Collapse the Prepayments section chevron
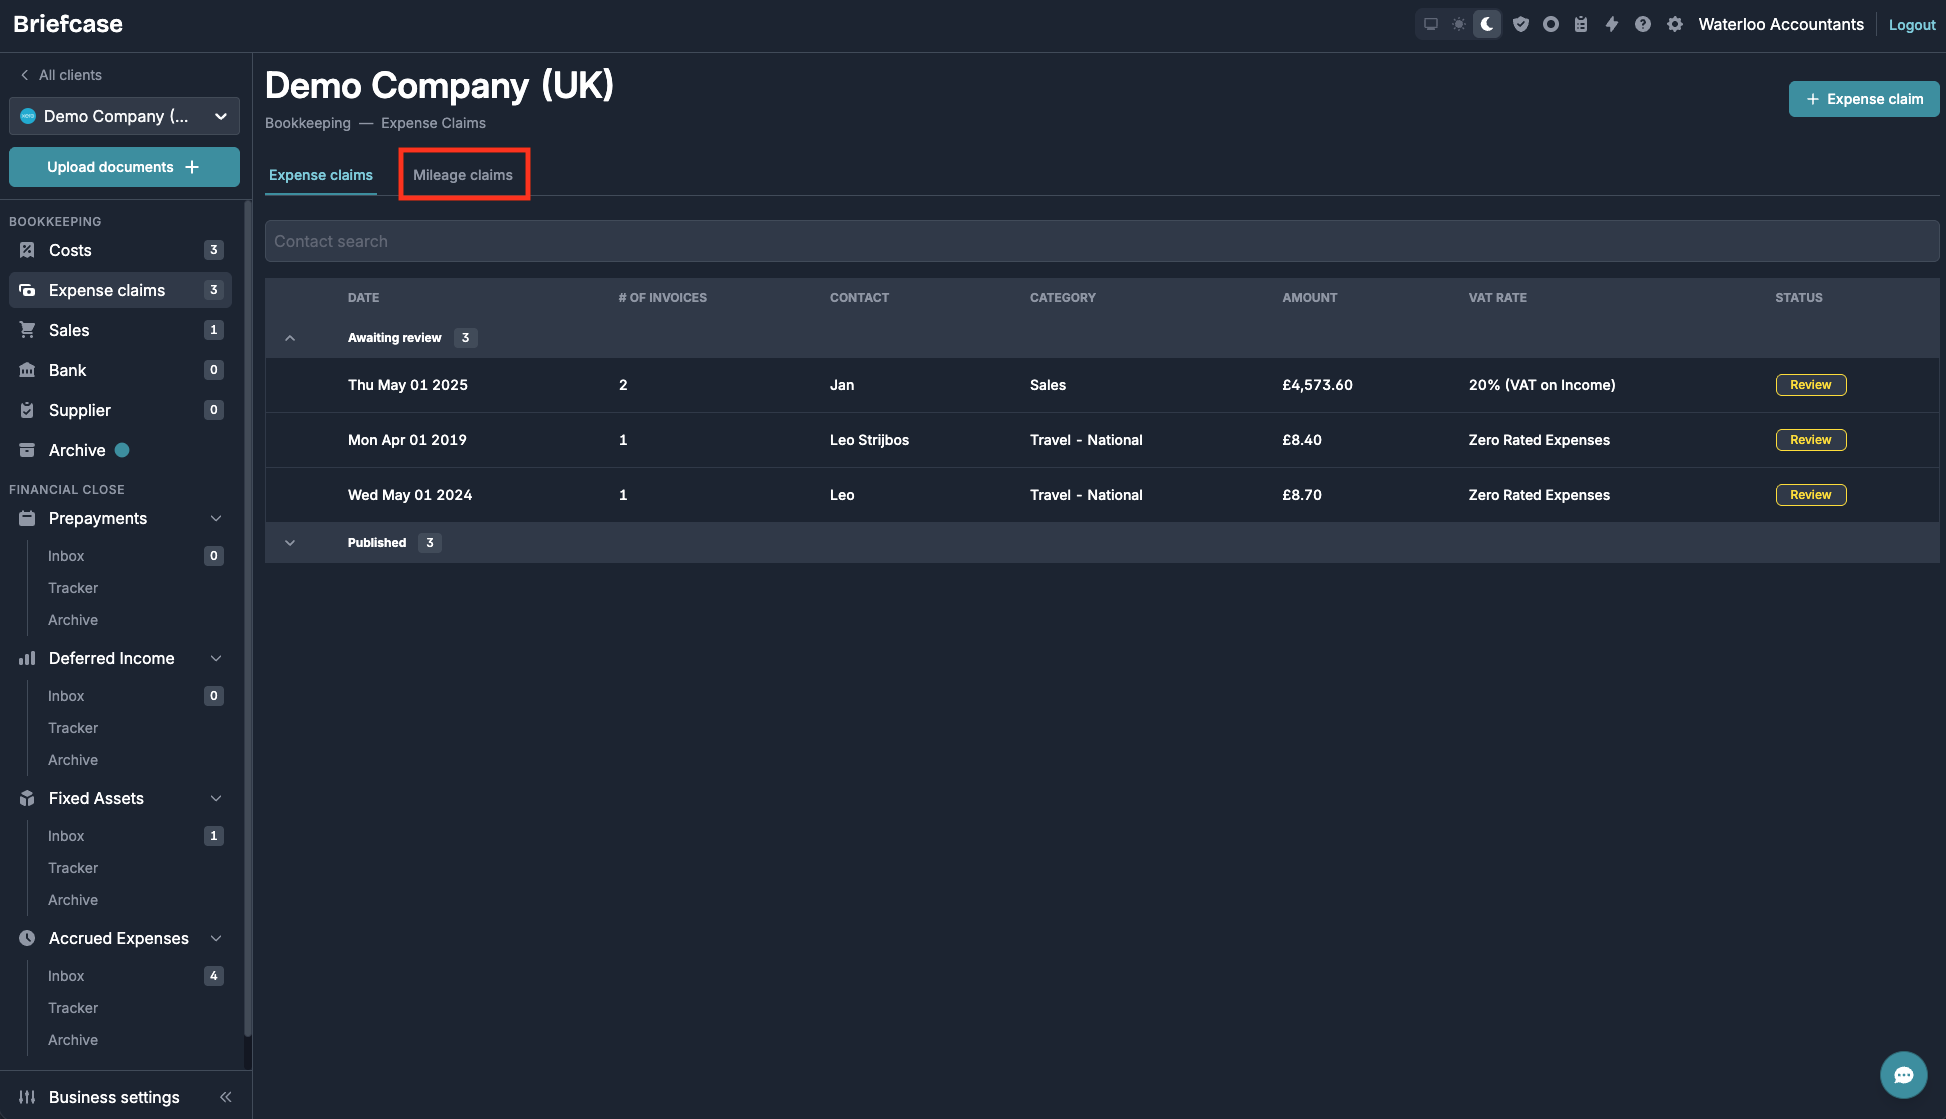 point(216,518)
